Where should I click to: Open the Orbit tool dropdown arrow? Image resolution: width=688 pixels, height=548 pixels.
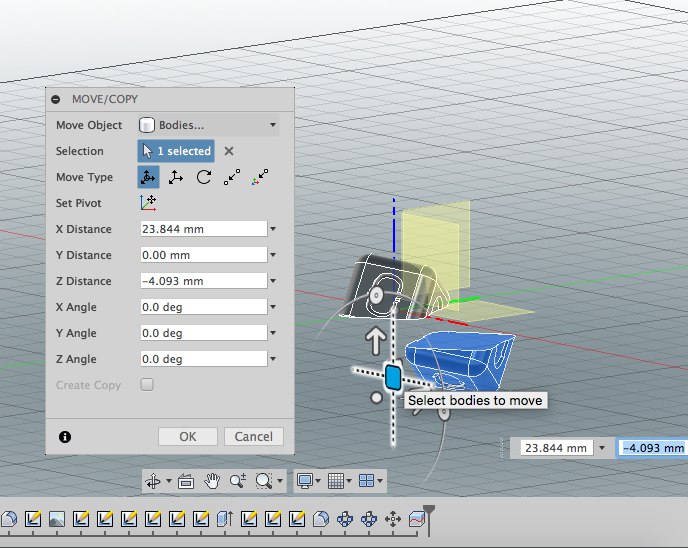click(x=169, y=481)
